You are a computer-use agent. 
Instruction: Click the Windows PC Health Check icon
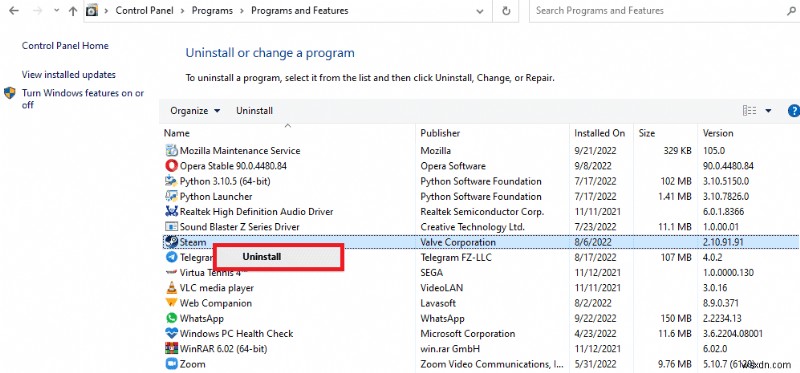pos(171,333)
